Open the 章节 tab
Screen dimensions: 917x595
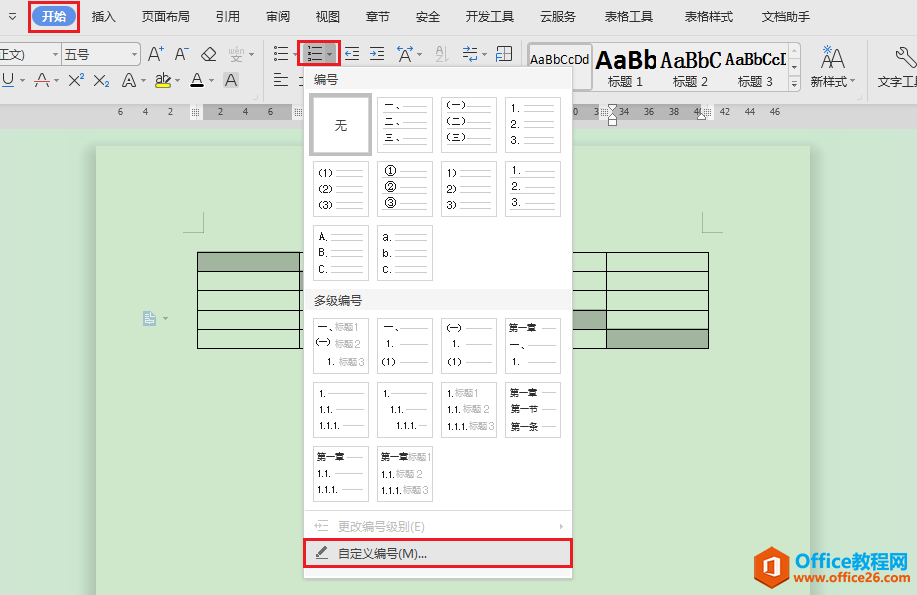tap(377, 17)
